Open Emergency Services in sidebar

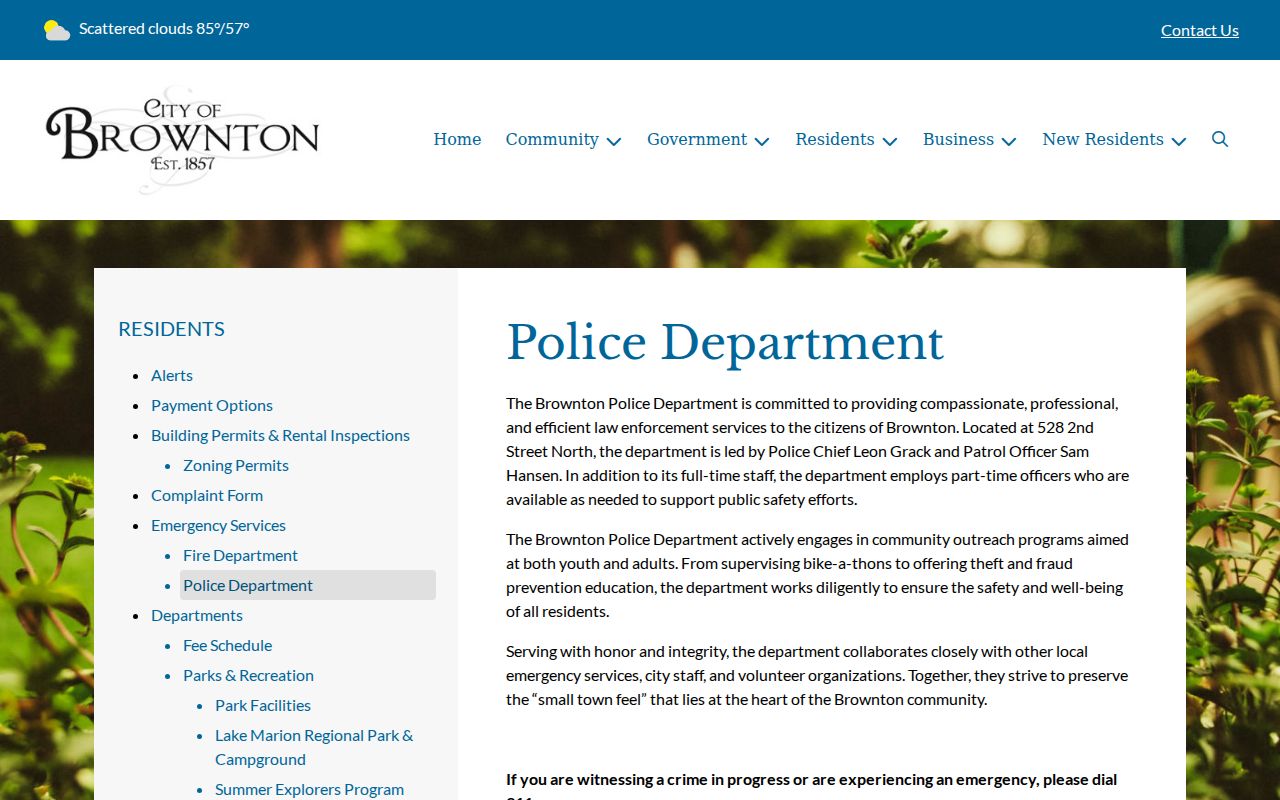(x=218, y=525)
